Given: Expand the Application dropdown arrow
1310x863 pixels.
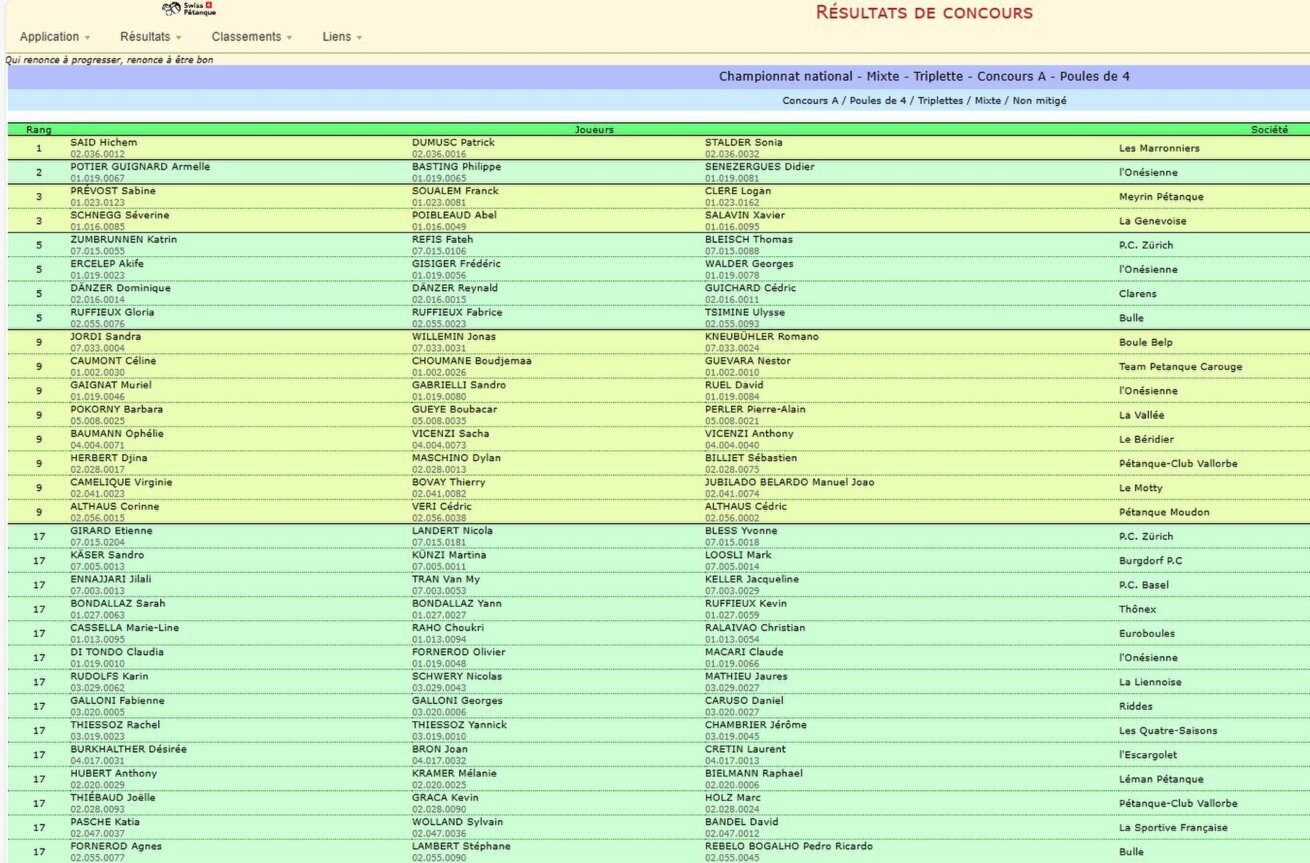Looking at the screenshot, I should [x=87, y=38].
